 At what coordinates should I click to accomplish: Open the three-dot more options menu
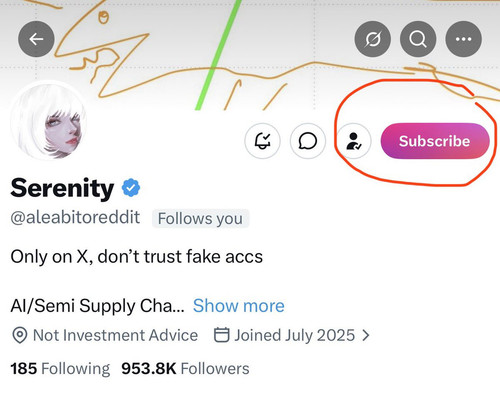[463, 39]
